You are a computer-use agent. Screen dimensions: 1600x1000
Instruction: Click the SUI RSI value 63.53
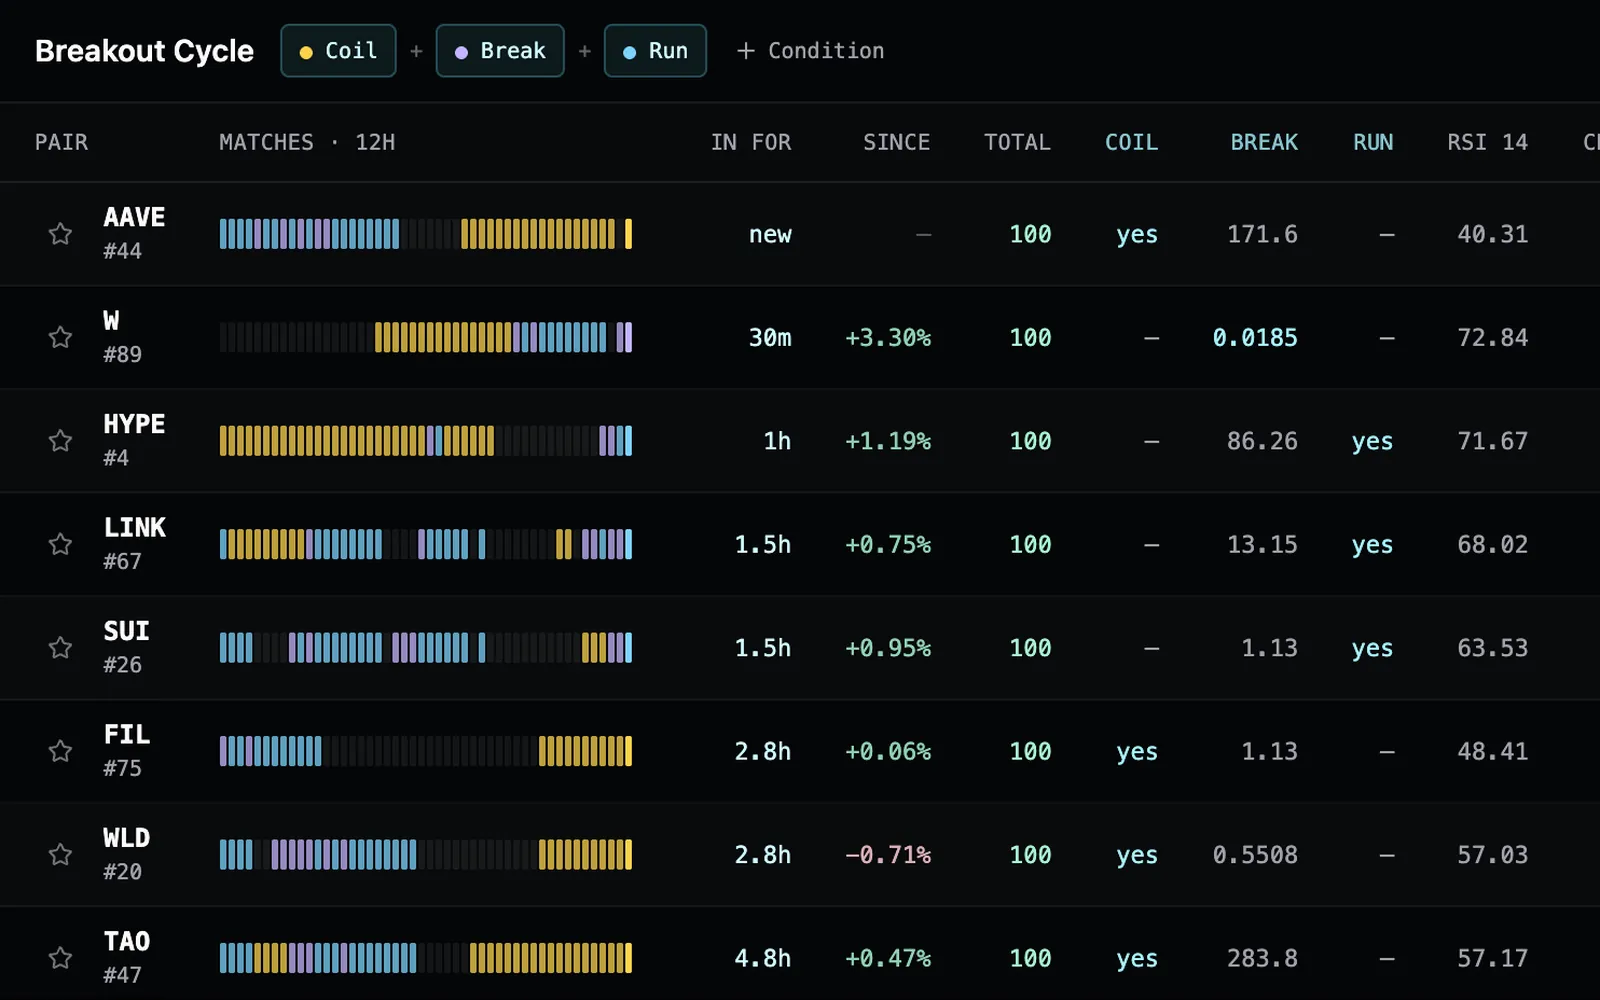point(1492,648)
